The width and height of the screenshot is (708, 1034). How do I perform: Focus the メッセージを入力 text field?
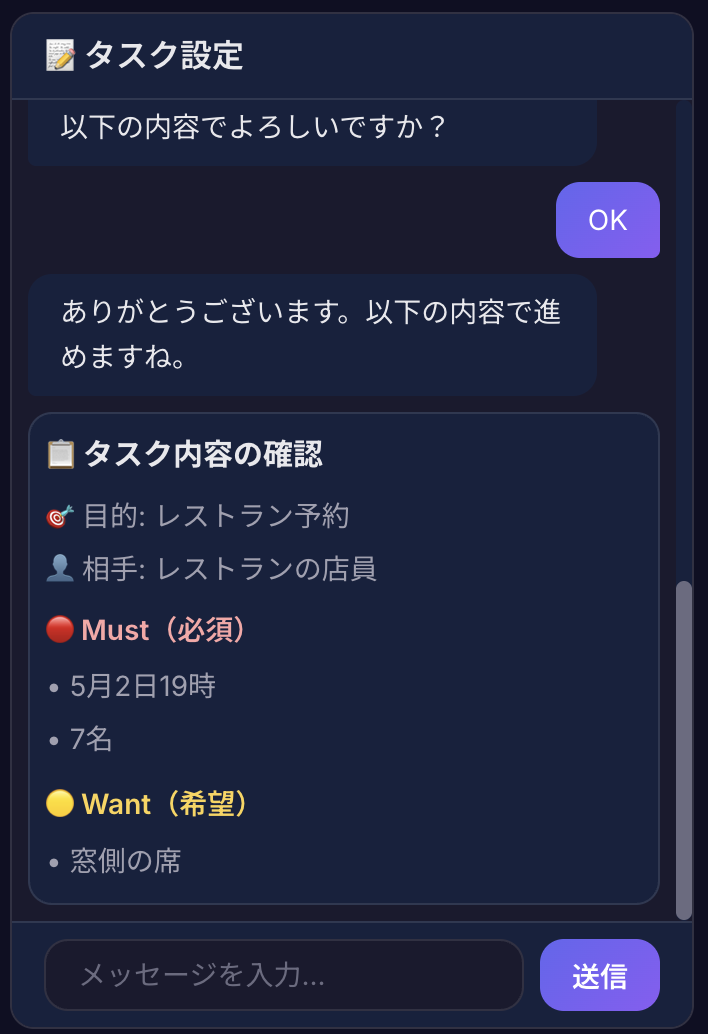pos(284,975)
